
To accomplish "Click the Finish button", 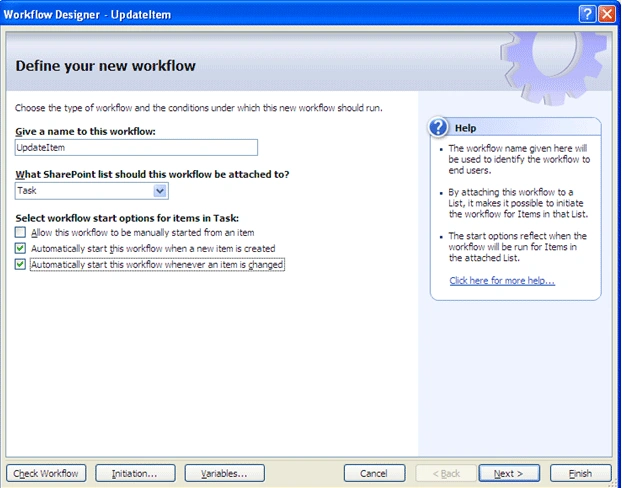I will [x=580, y=473].
